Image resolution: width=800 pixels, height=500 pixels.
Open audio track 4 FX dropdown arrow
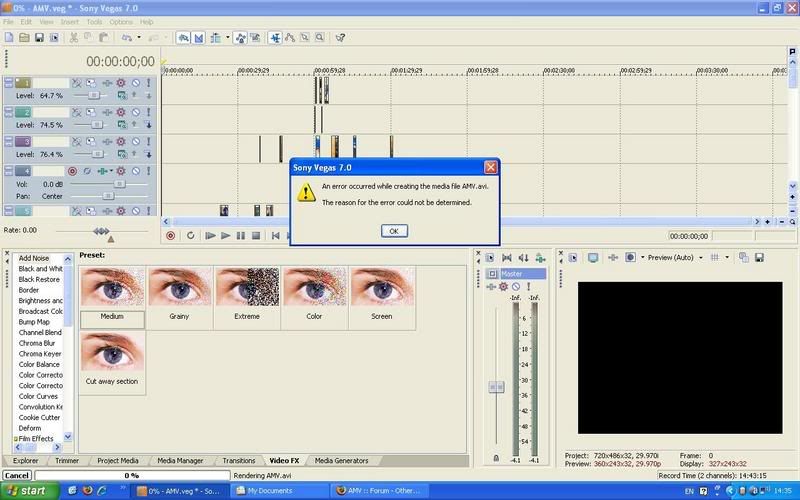click(111, 171)
